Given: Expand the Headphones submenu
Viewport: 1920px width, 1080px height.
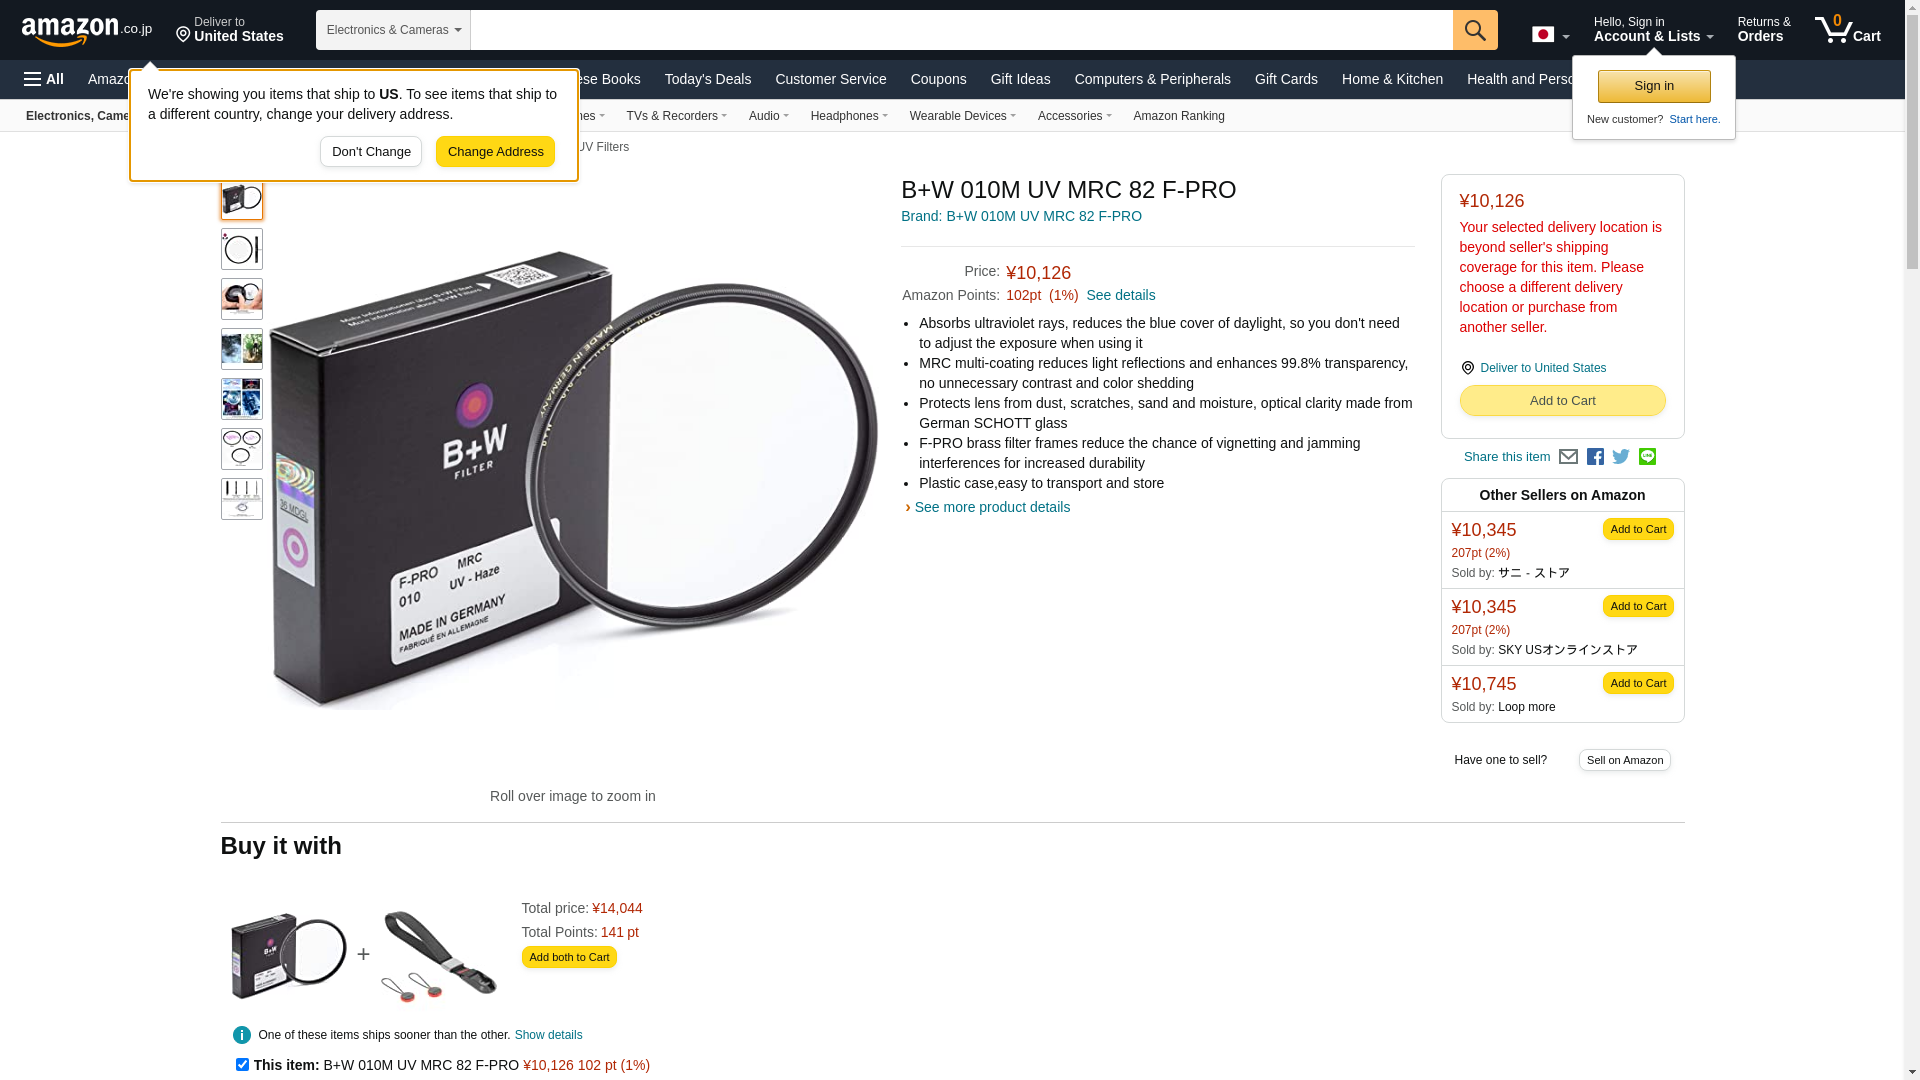Looking at the screenshot, I should click(849, 116).
